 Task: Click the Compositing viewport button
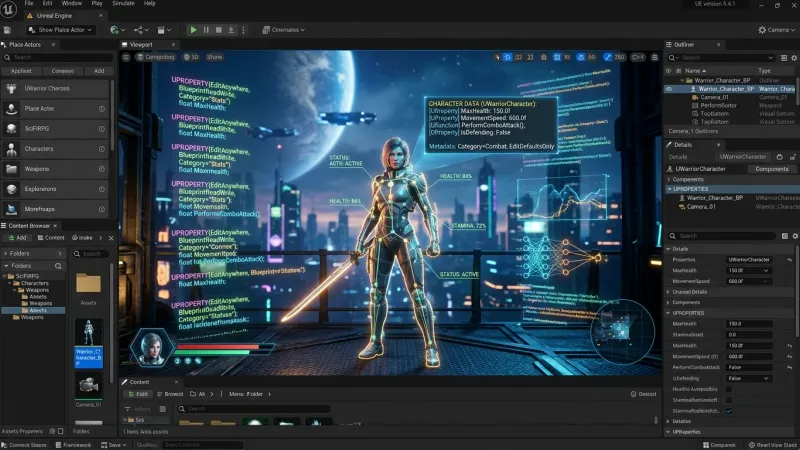click(x=156, y=57)
